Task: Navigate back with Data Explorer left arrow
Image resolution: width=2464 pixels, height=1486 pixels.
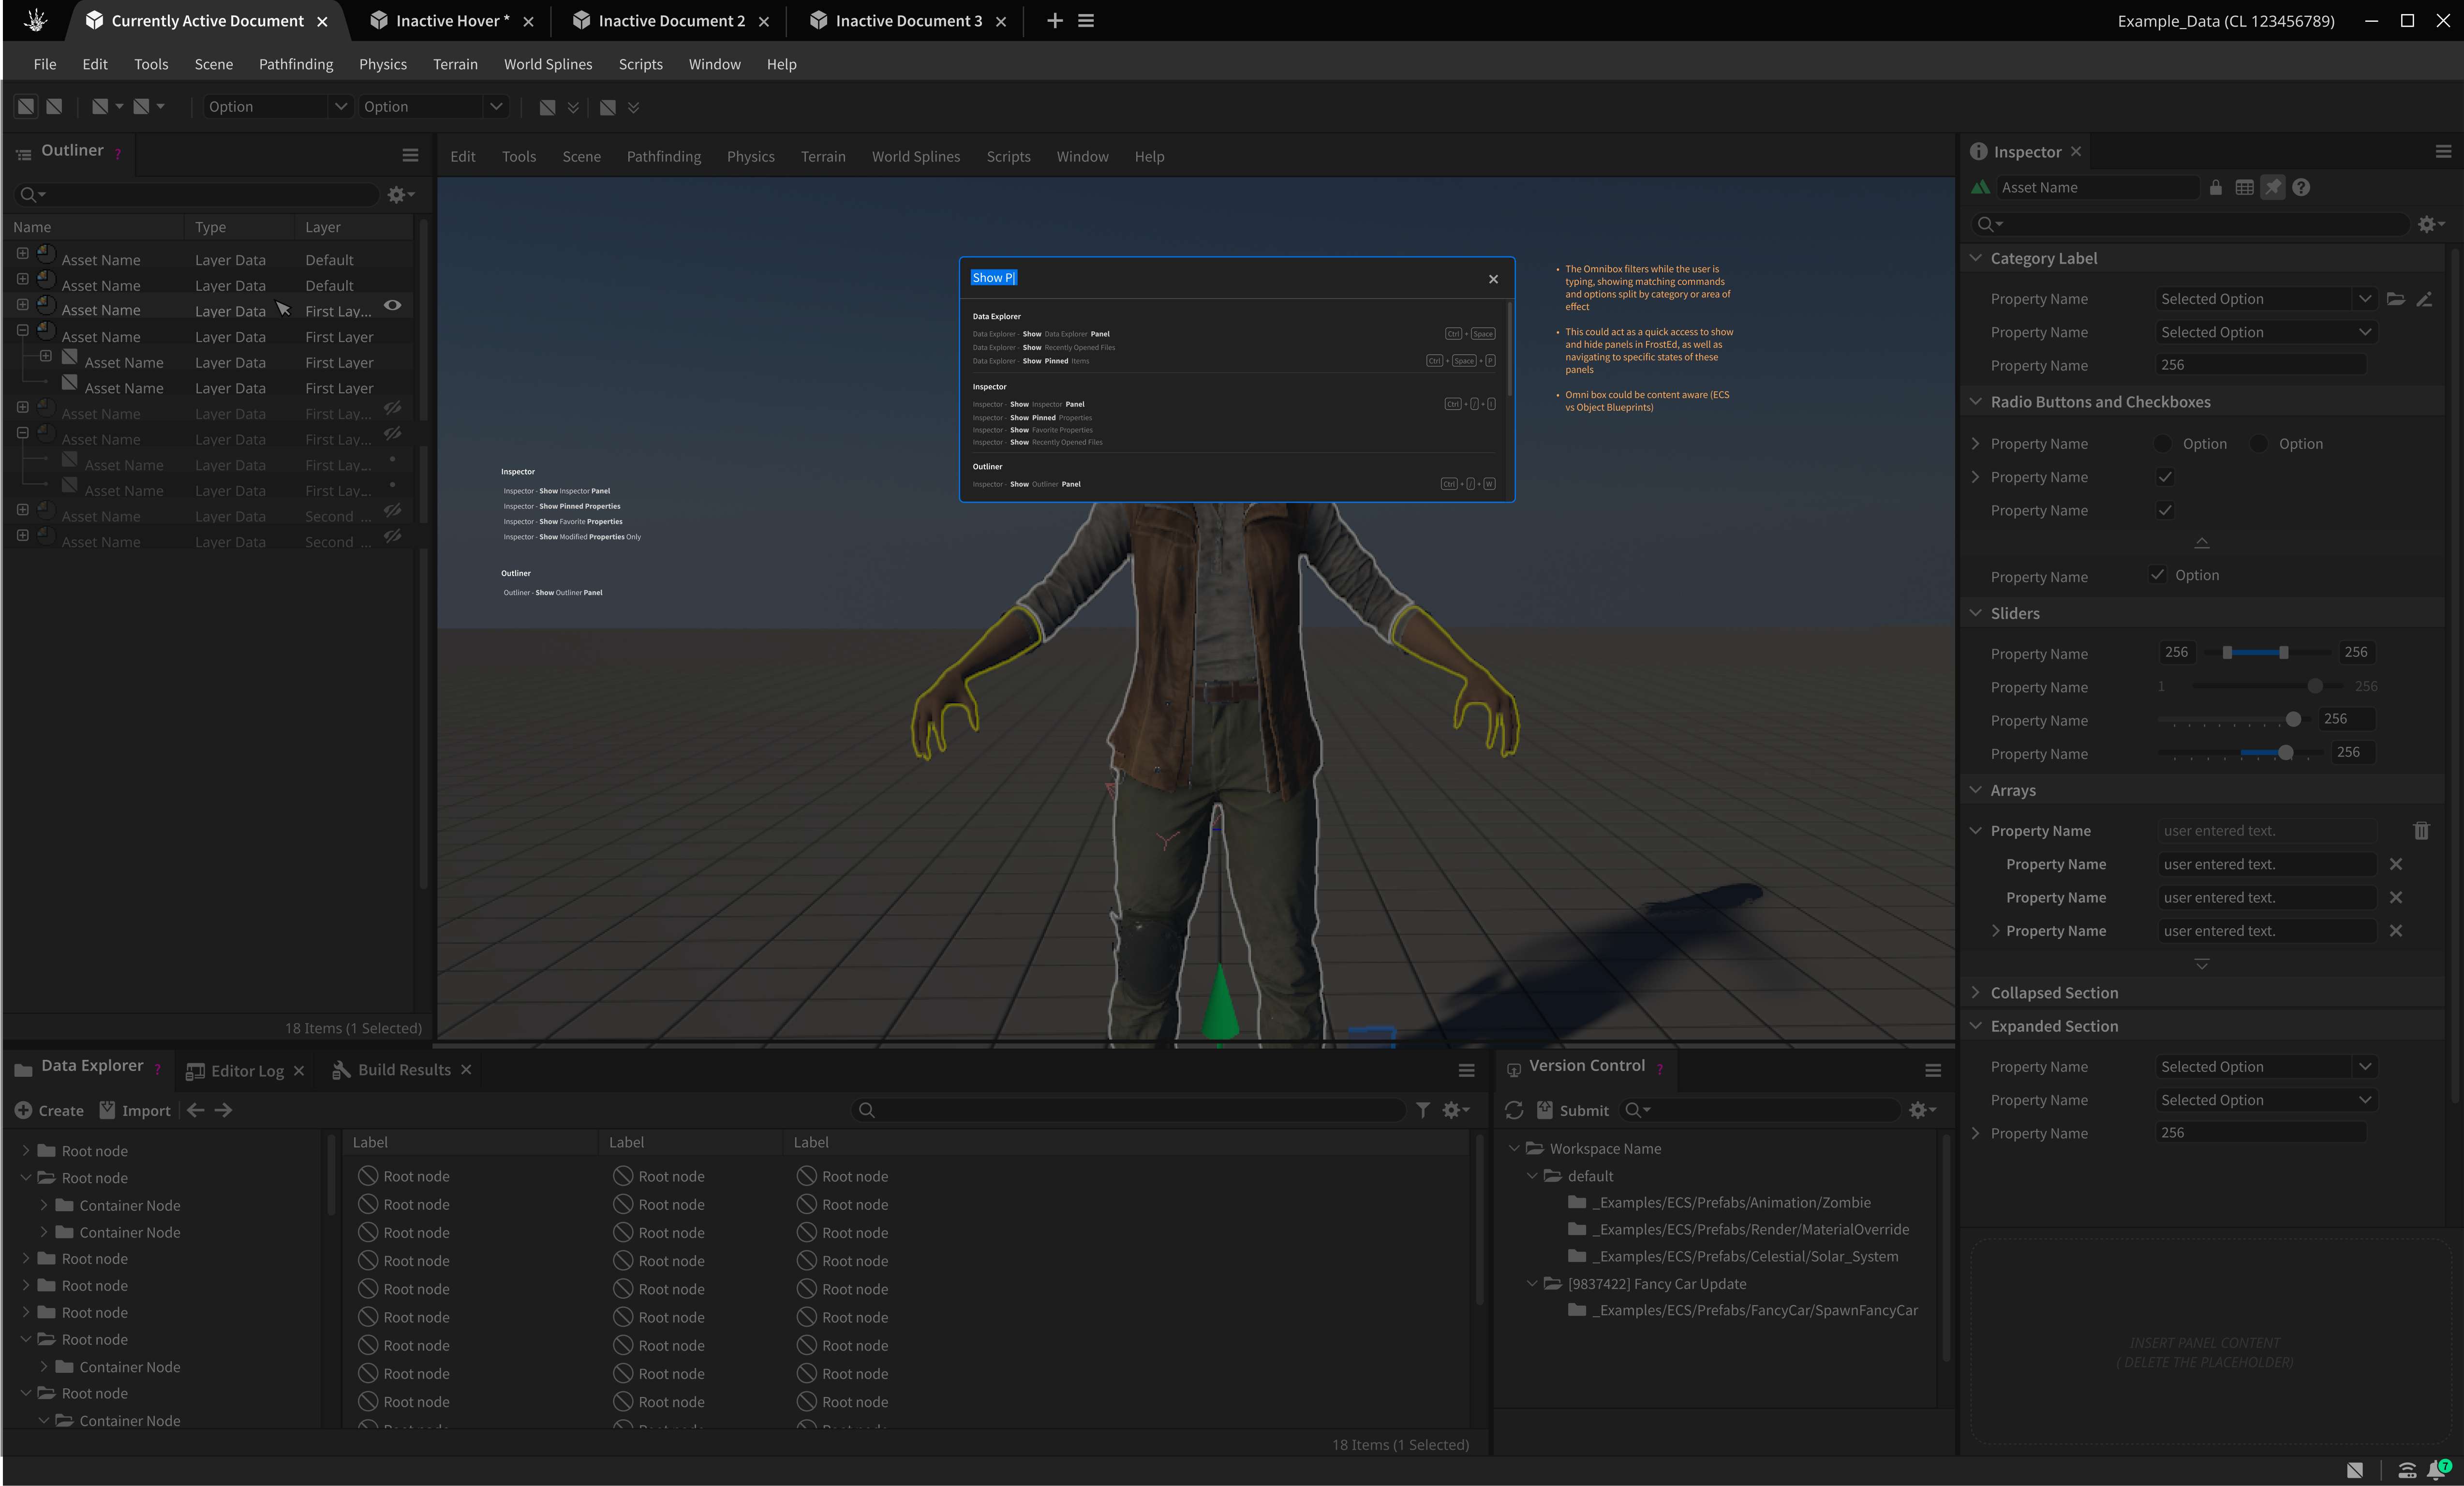Action: [196, 1110]
